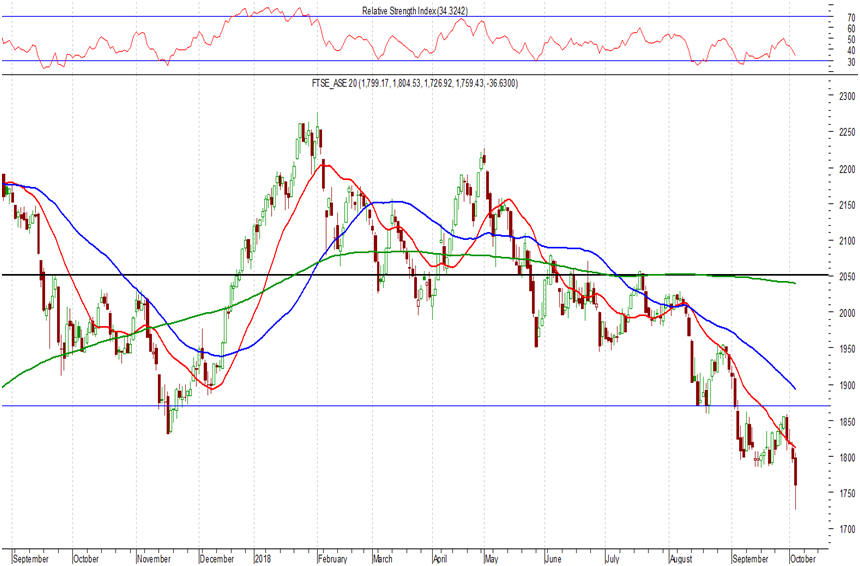The width and height of the screenshot is (860, 566).
Task: Click the FTSE_ASE 20 price title
Action: coord(415,83)
